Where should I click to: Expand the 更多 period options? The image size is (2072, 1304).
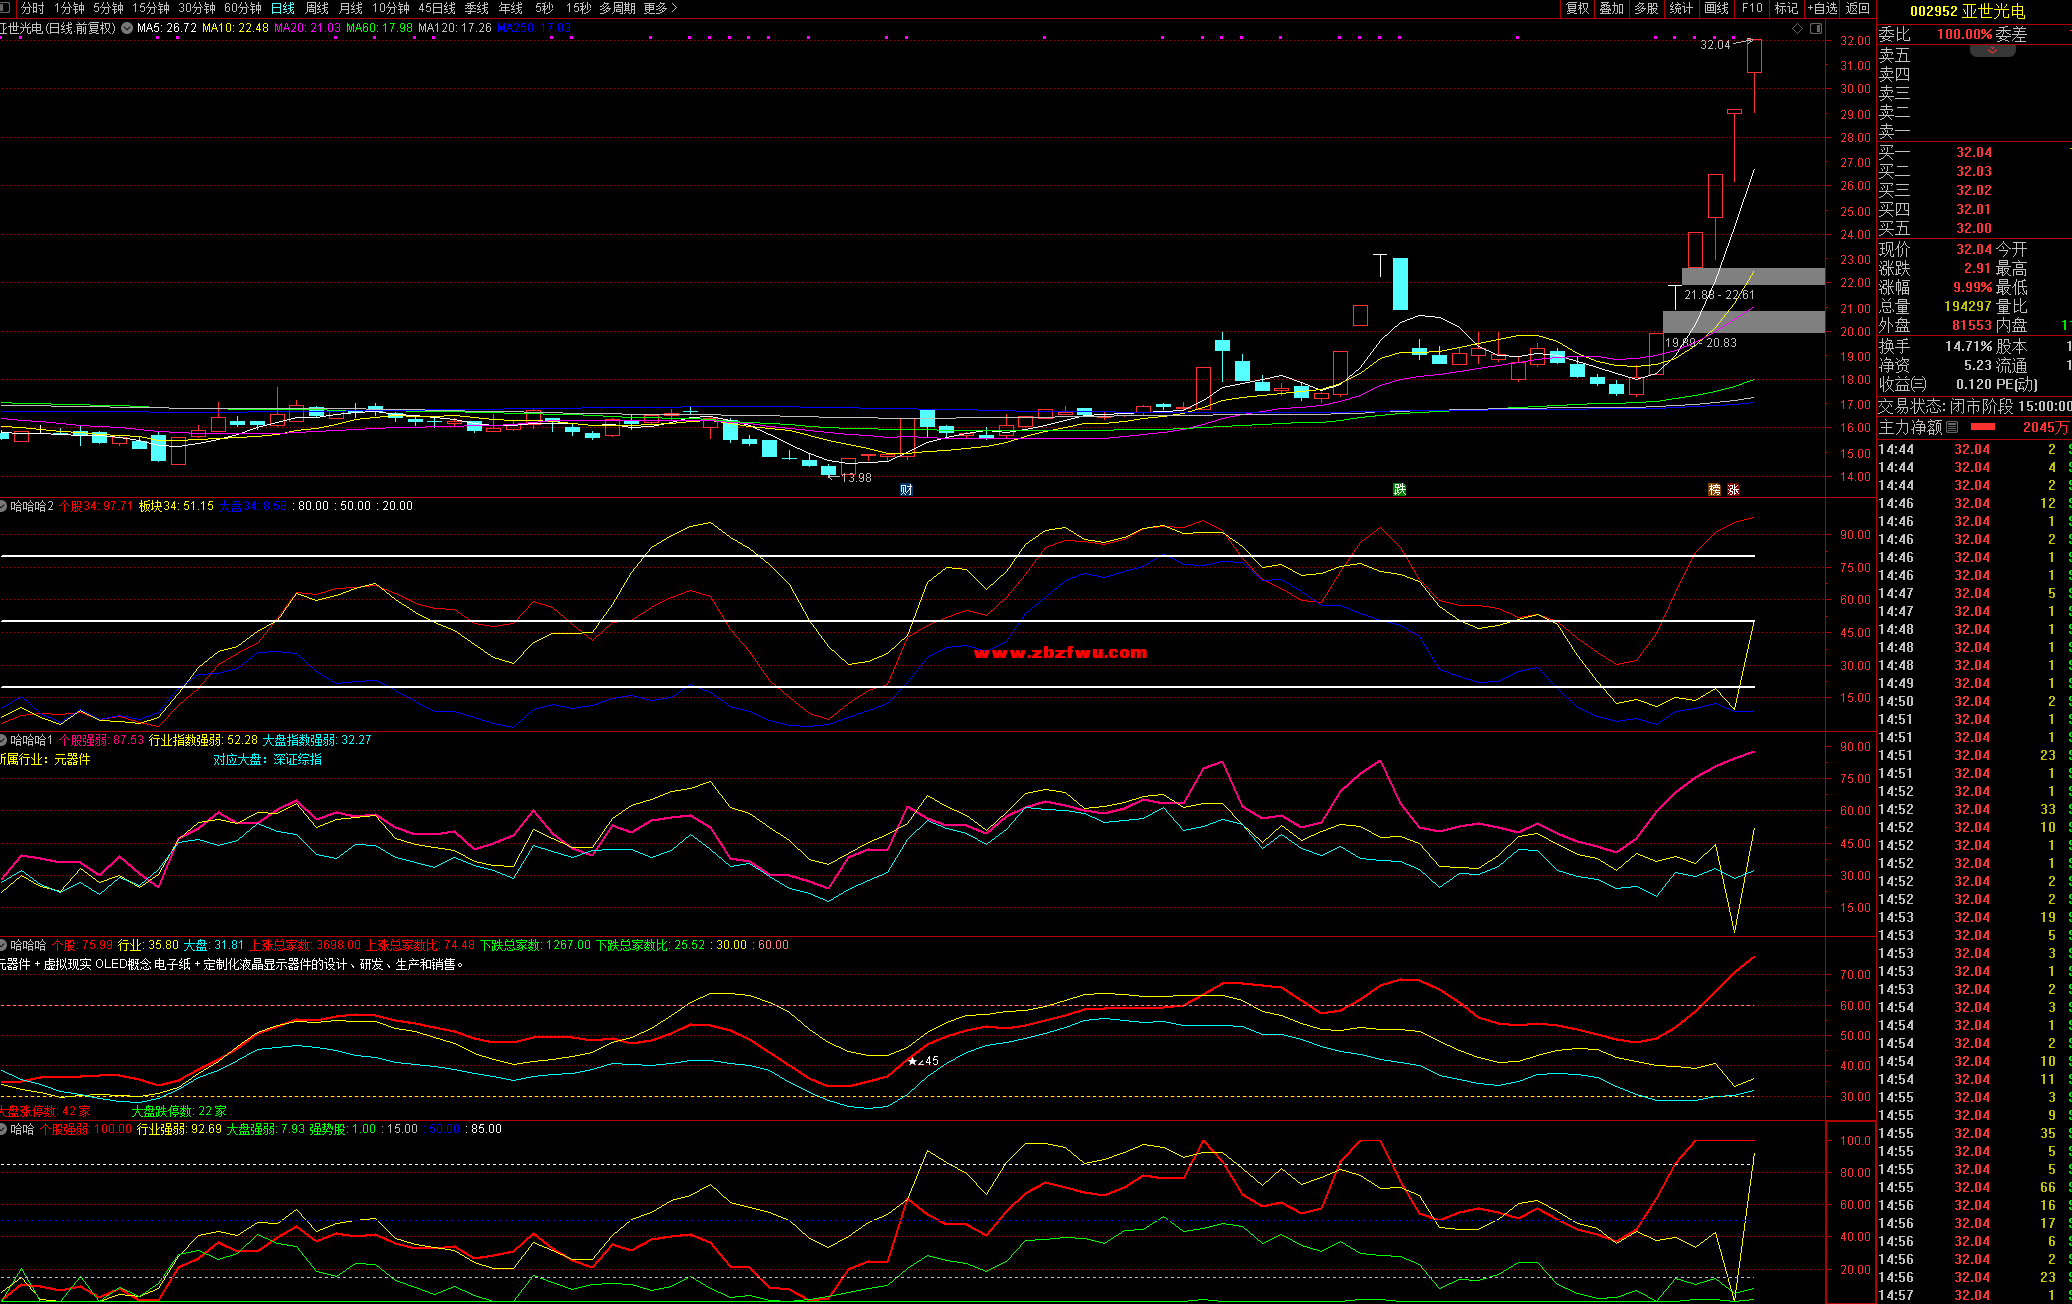tap(660, 8)
